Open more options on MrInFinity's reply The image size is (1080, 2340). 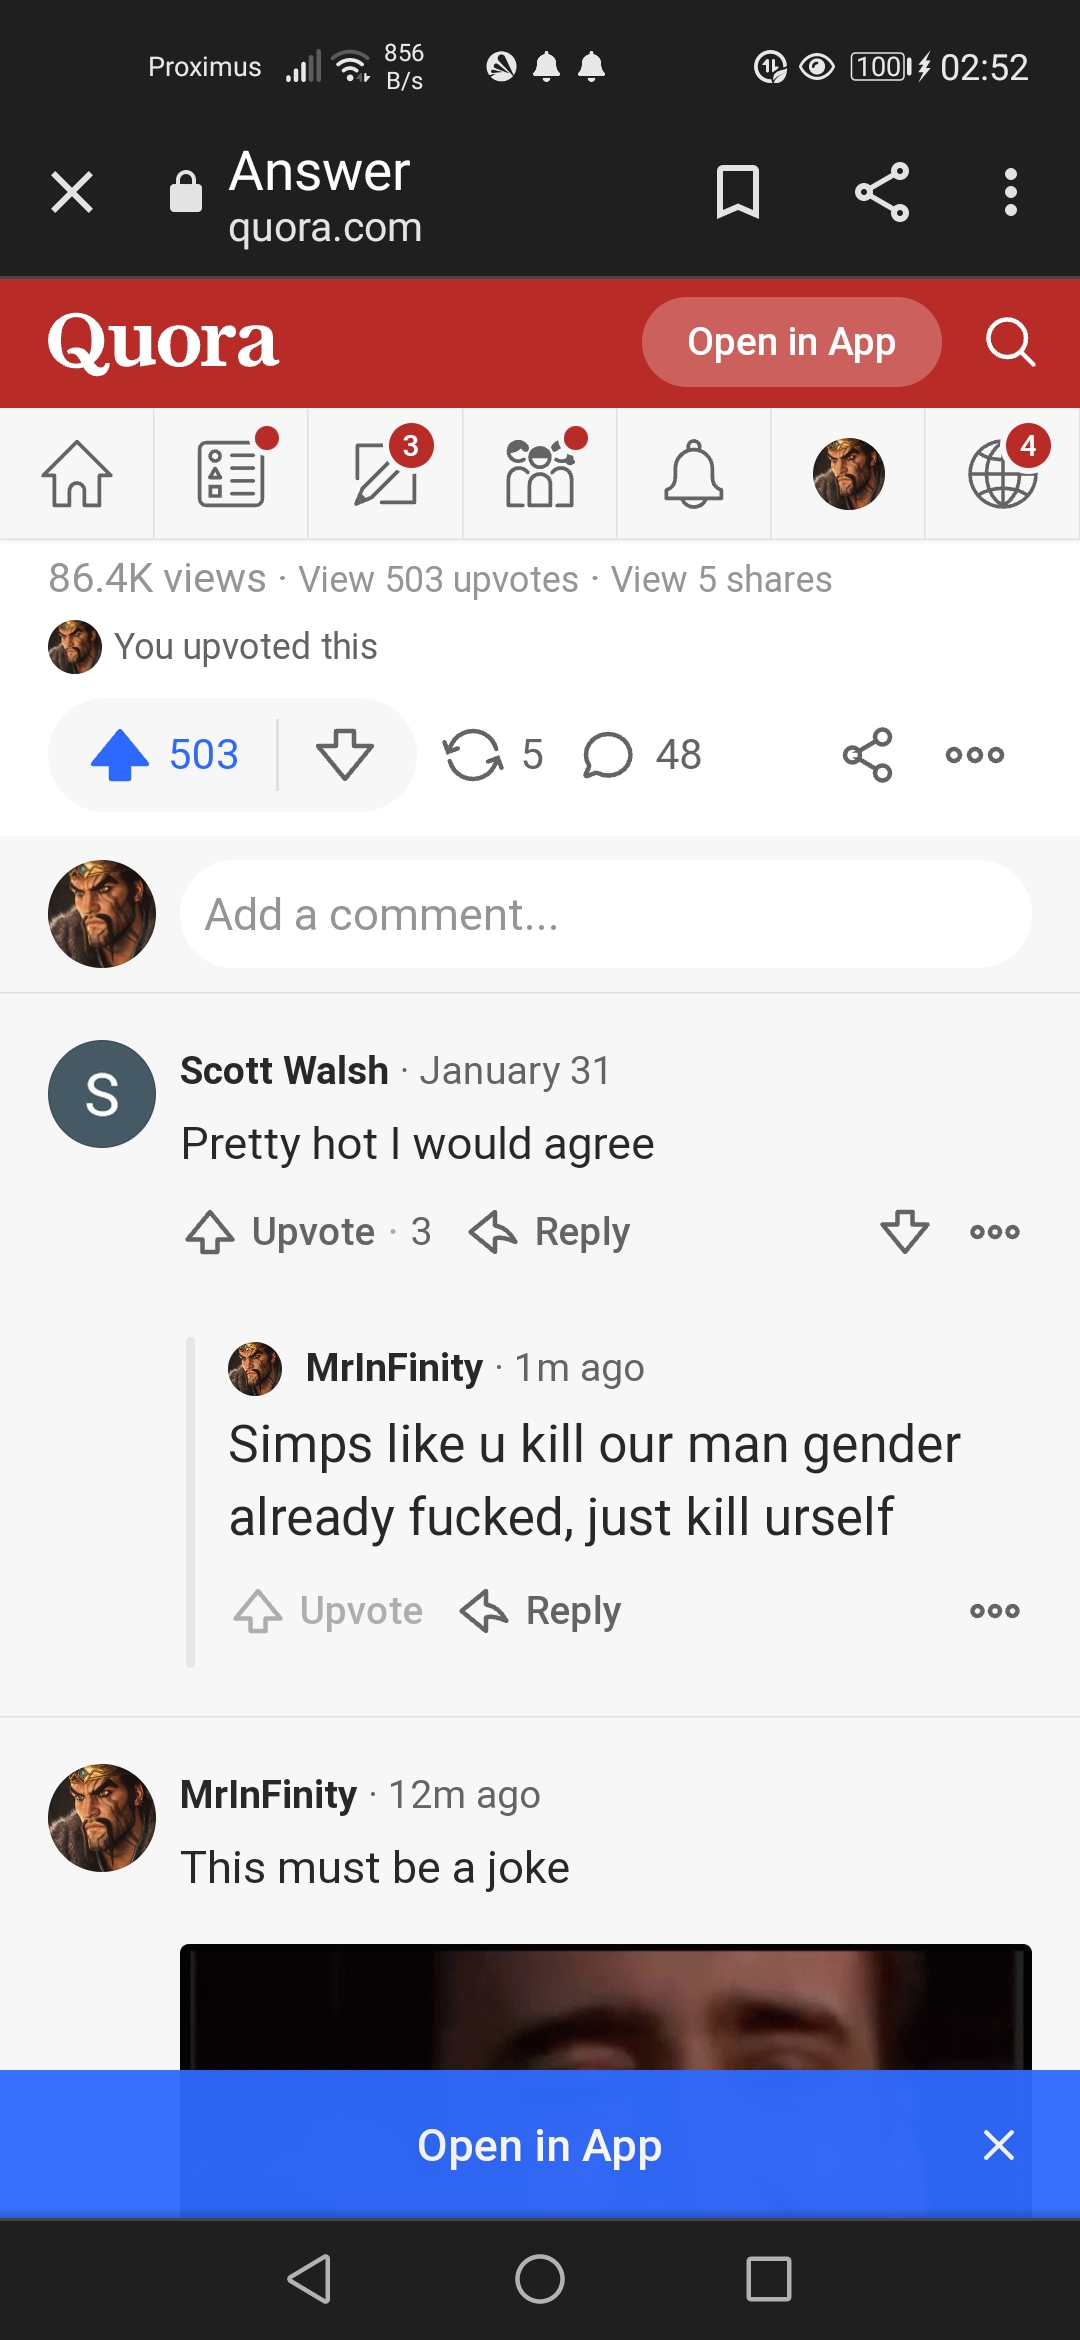(x=995, y=1611)
